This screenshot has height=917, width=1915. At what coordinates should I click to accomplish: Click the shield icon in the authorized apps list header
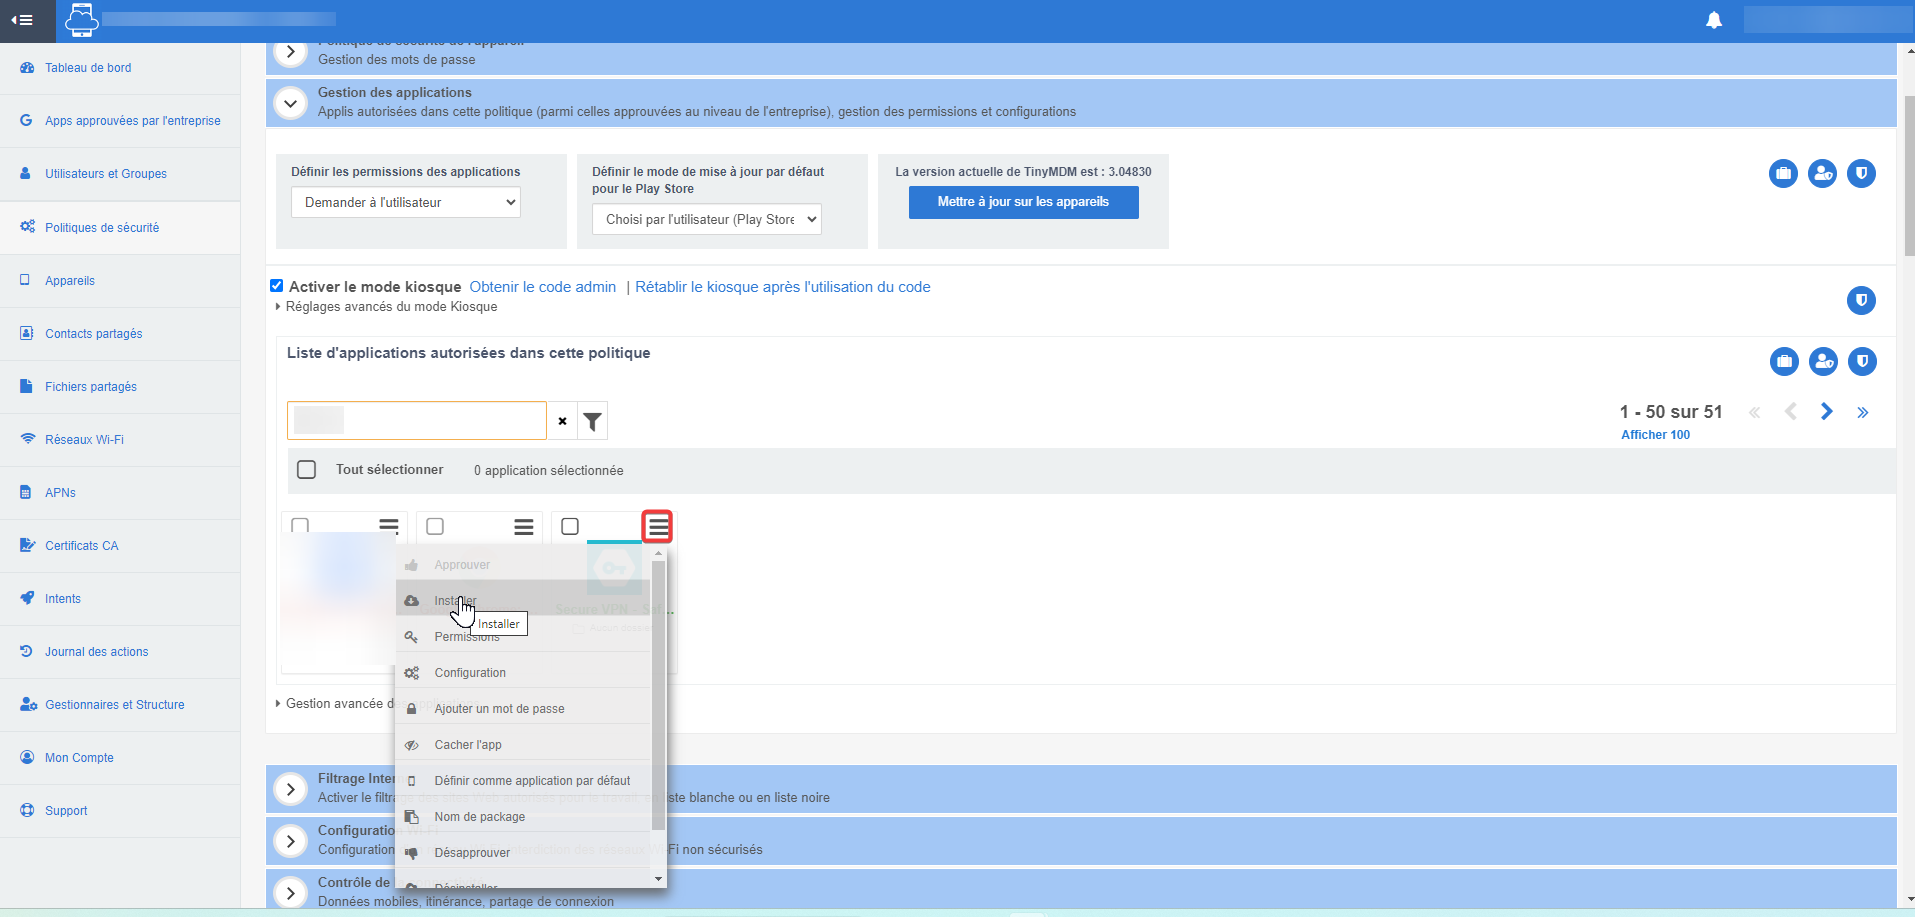pyautogui.click(x=1862, y=361)
